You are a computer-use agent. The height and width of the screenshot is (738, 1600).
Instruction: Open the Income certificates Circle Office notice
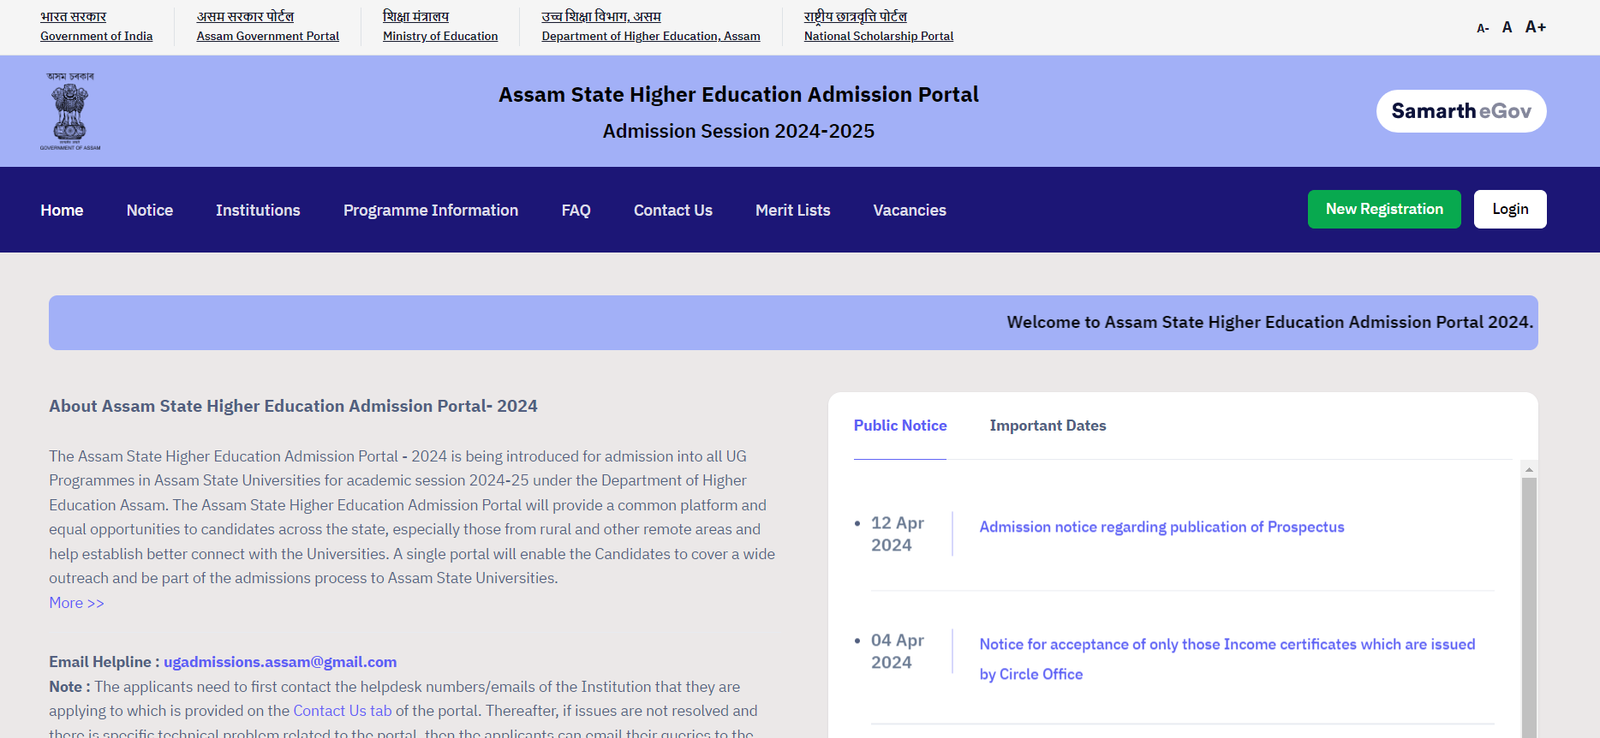(1227, 659)
